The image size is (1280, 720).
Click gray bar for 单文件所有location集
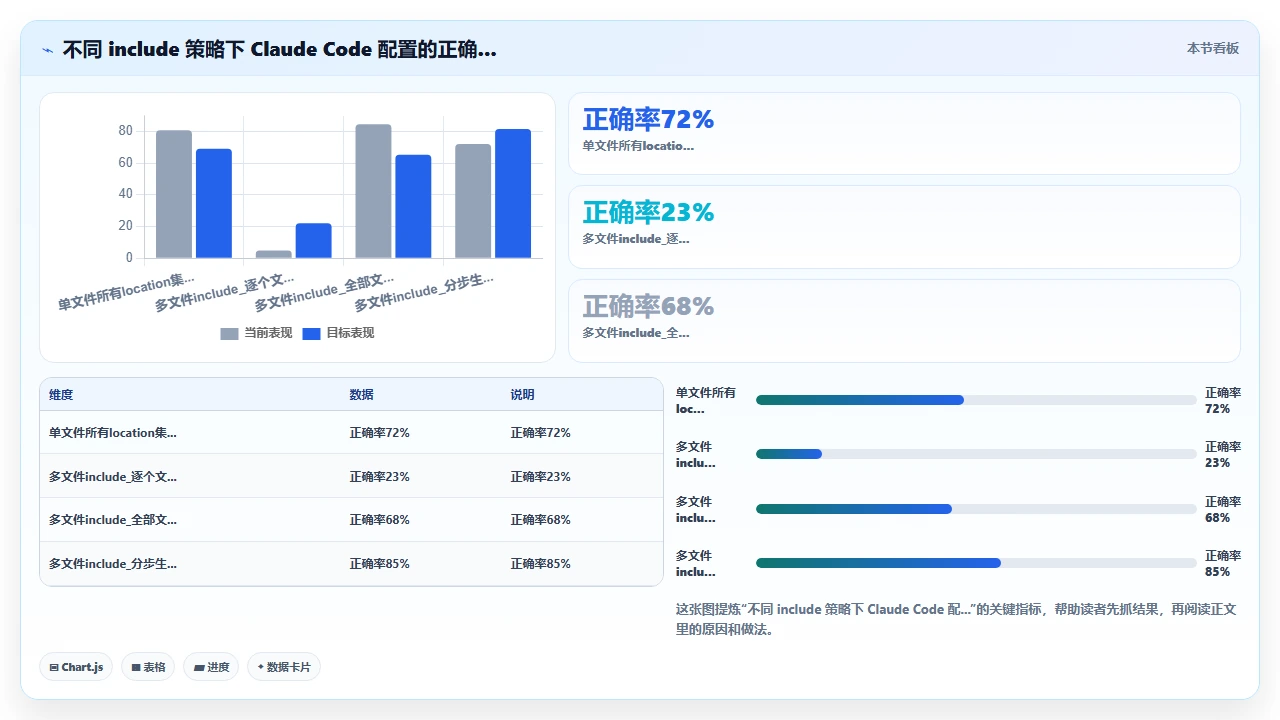coord(174,194)
